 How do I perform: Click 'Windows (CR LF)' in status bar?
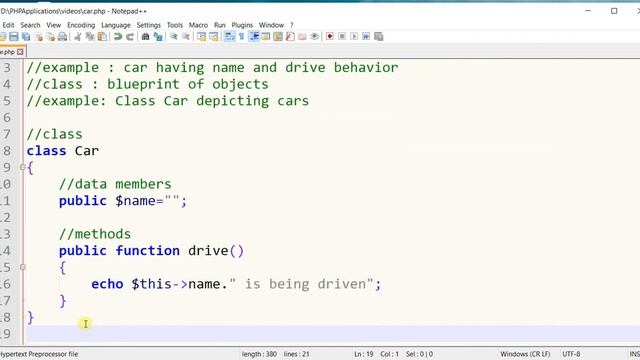(x=525, y=354)
